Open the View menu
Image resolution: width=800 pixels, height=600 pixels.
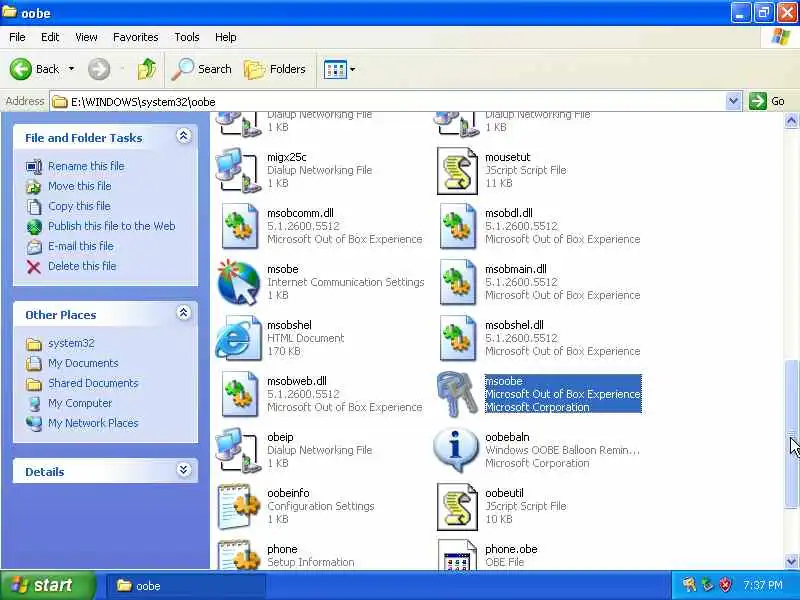tap(86, 37)
